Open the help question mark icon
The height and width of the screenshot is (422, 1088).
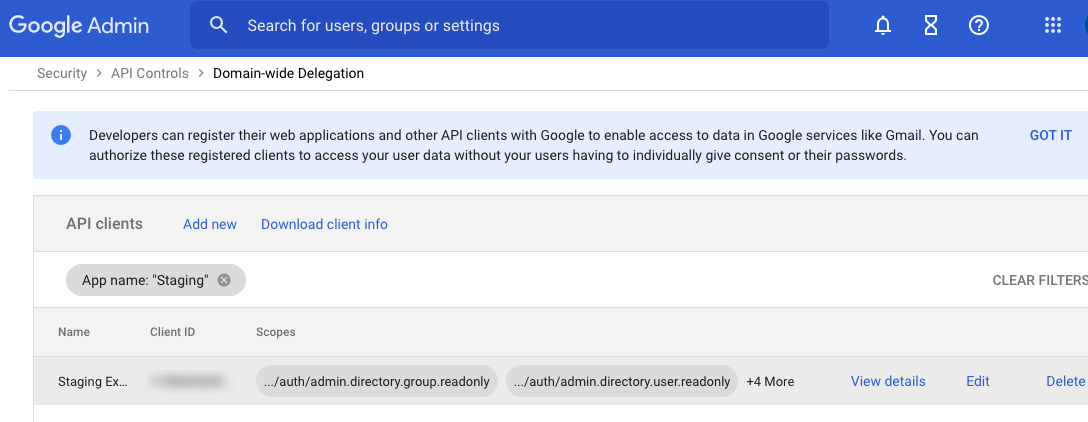978,26
